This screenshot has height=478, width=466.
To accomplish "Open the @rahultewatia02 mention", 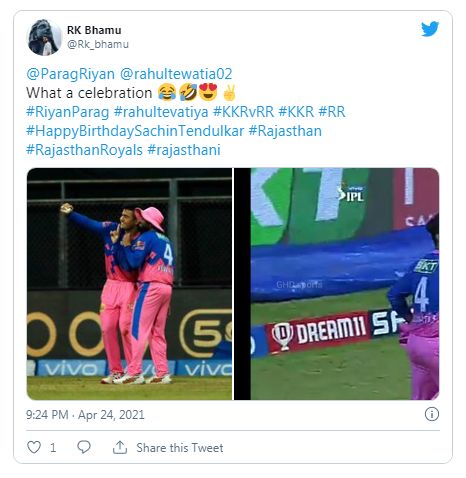I will click(x=176, y=74).
